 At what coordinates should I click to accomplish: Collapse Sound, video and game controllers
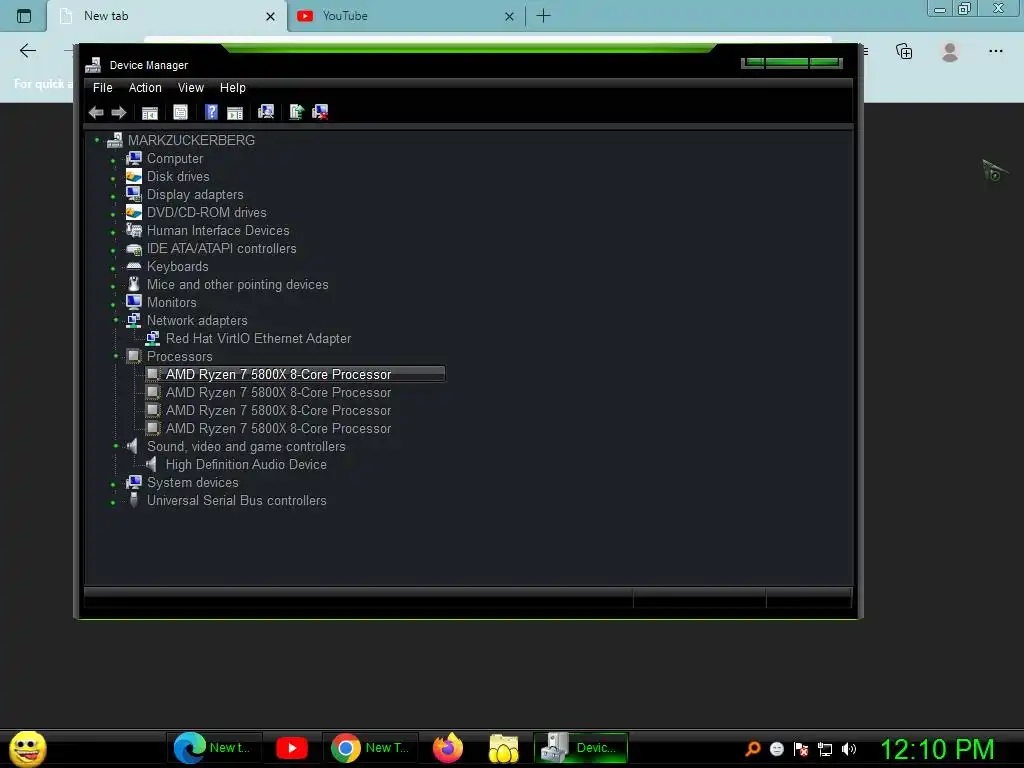coord(116,446)
